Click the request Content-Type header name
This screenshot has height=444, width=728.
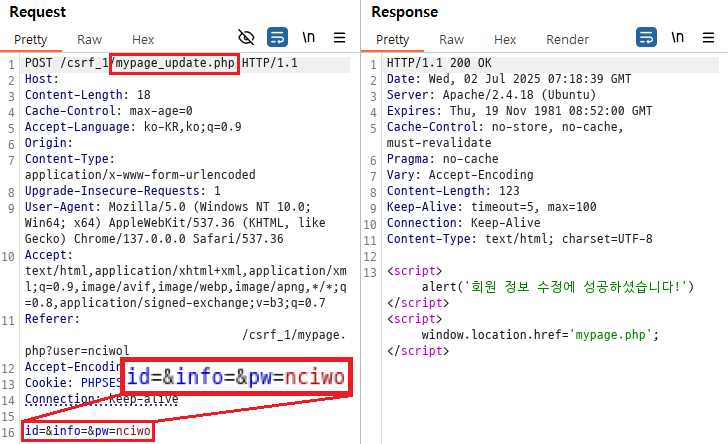70,159
